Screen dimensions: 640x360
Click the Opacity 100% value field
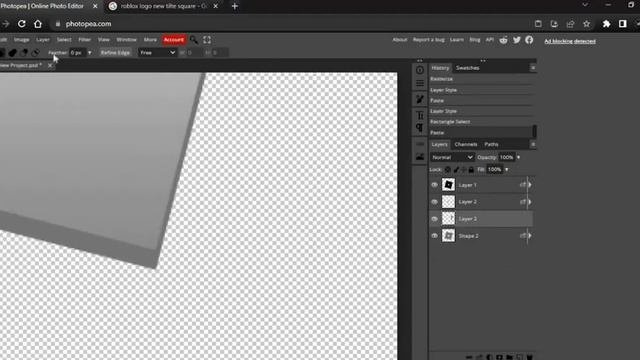point(507,157)
